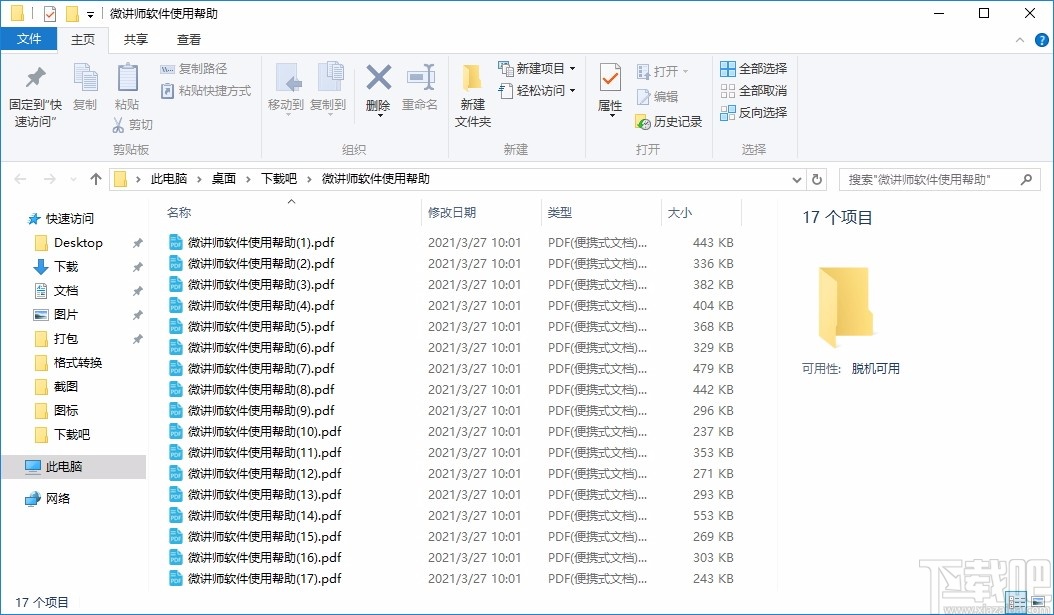Image resolution: width=1054 pixels, height=615 pixels.
Task: Switch to the 查看 (View) ribbon tab
Action: click(x=189, y=39)
